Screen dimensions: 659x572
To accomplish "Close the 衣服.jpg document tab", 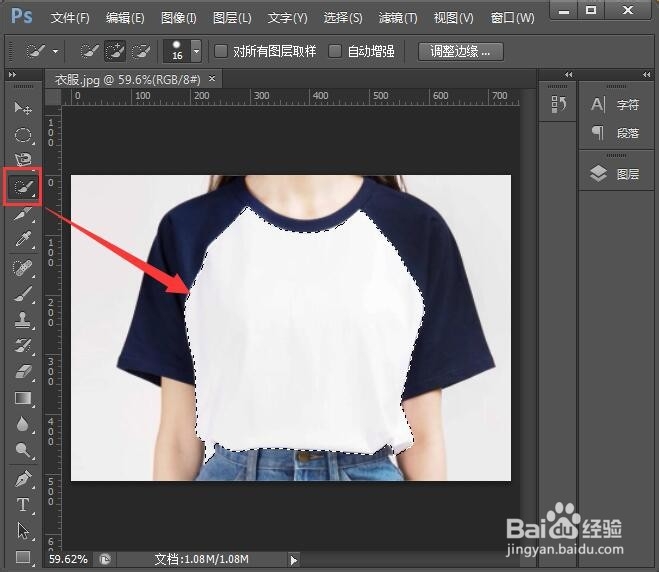I will pyautogui.click(x=212, y=78).
